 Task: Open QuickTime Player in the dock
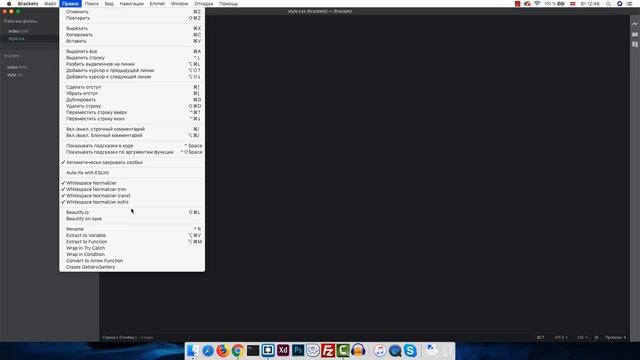395,350
